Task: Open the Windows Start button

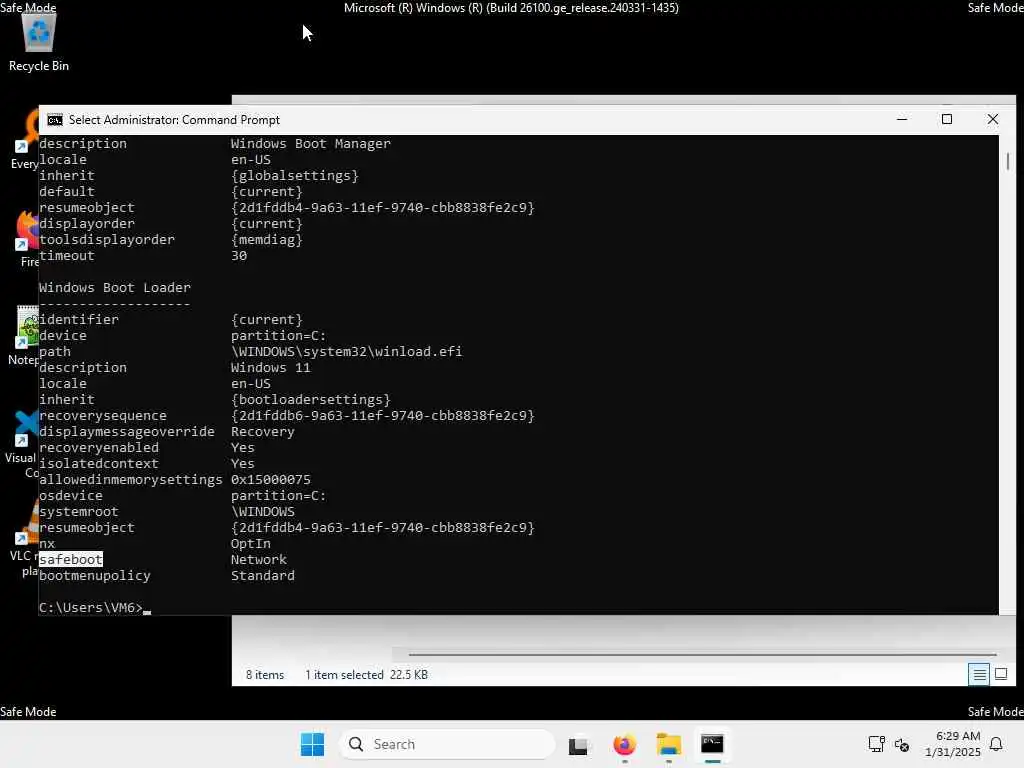Action: [x=312, y=744]
